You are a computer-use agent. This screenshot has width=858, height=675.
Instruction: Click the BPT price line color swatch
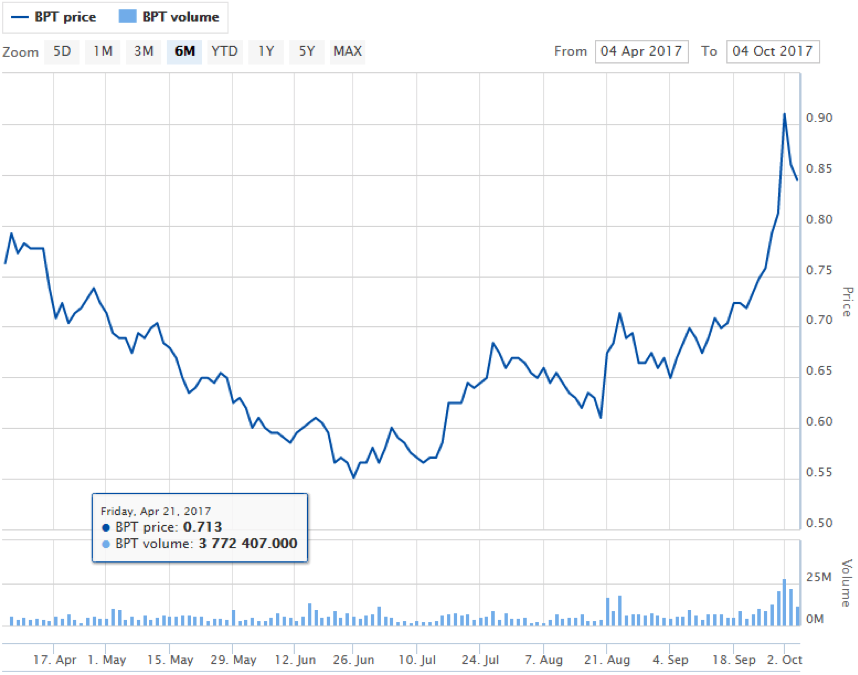pos(19,17)
